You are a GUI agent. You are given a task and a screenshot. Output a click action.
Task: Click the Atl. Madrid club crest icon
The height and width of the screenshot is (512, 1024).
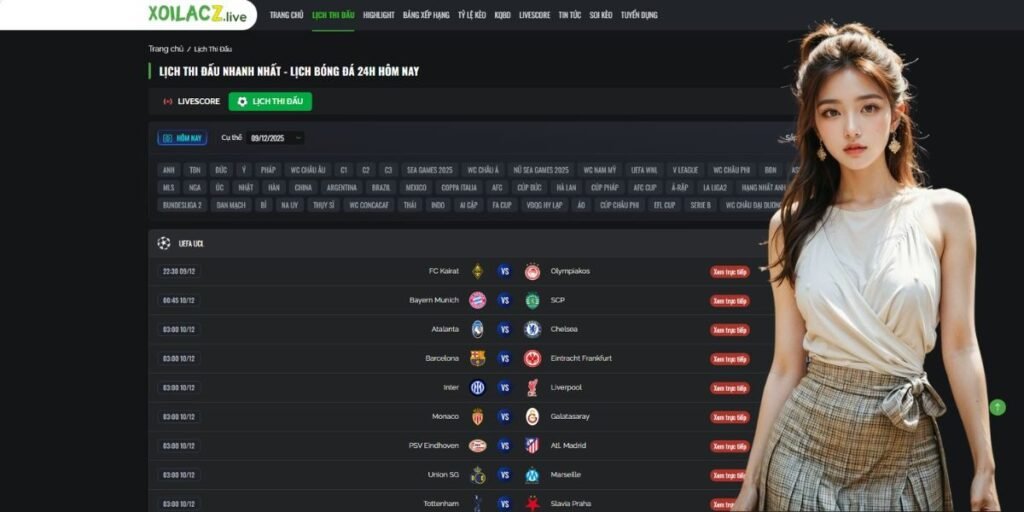[x=532, y=445]
